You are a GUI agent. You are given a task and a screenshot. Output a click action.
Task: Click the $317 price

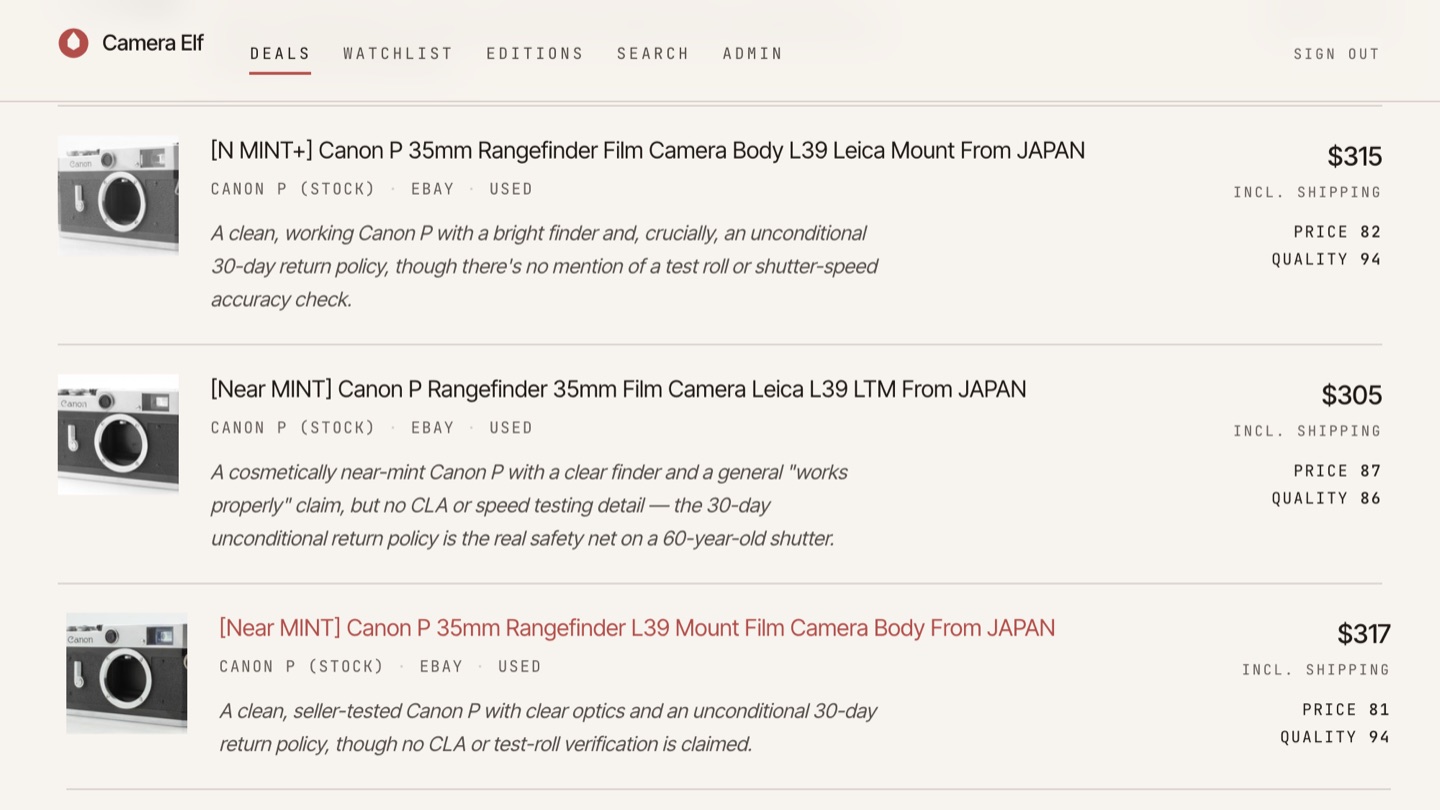point(1363,635)
